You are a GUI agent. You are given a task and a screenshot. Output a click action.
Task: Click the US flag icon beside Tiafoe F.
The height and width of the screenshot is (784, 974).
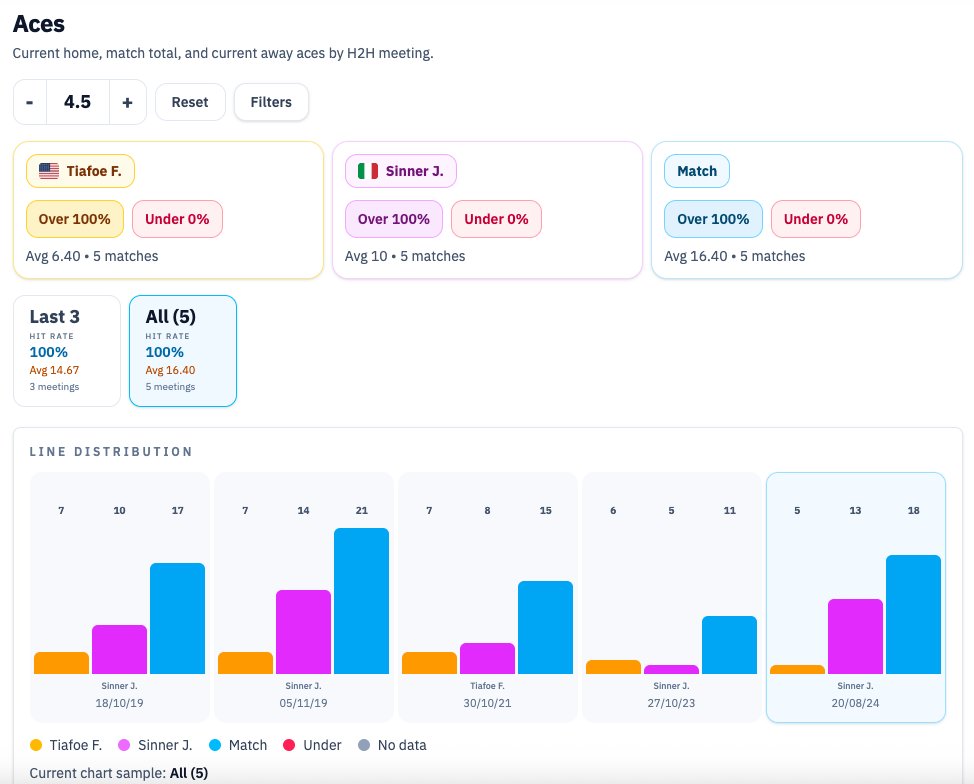(x=47, y=170)
